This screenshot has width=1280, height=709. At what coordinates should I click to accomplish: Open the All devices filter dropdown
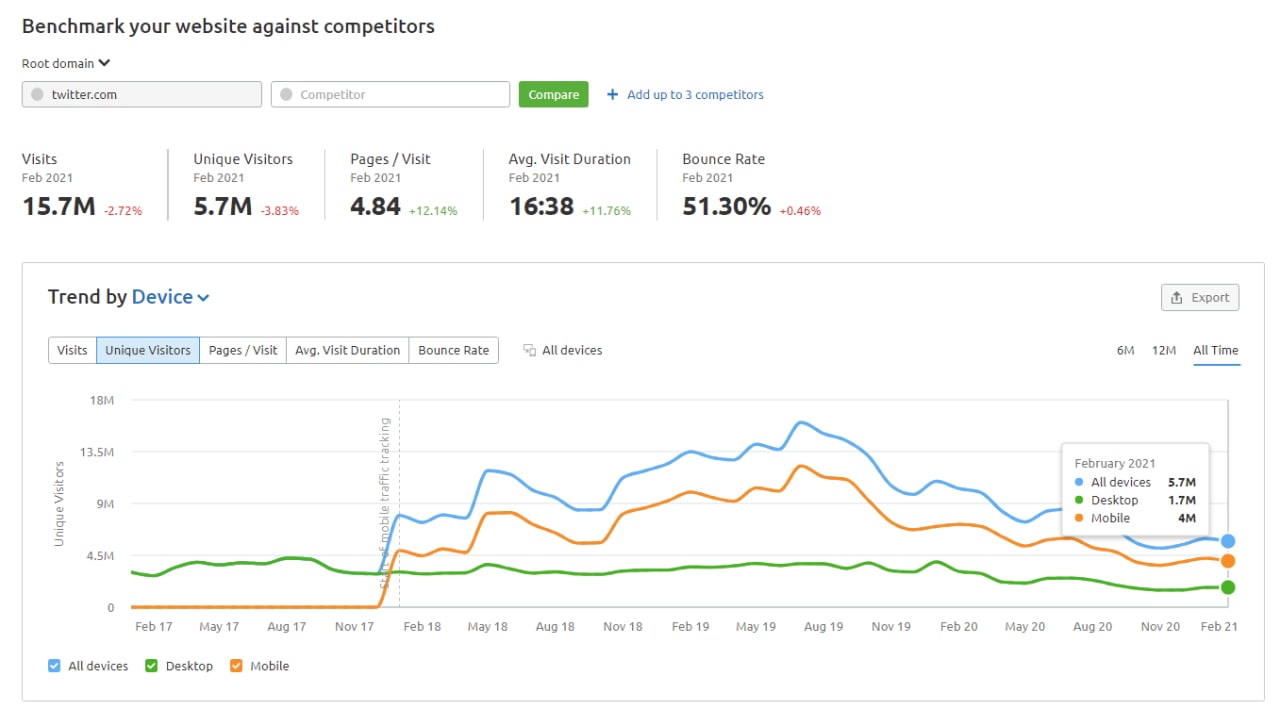pos(563,351)
